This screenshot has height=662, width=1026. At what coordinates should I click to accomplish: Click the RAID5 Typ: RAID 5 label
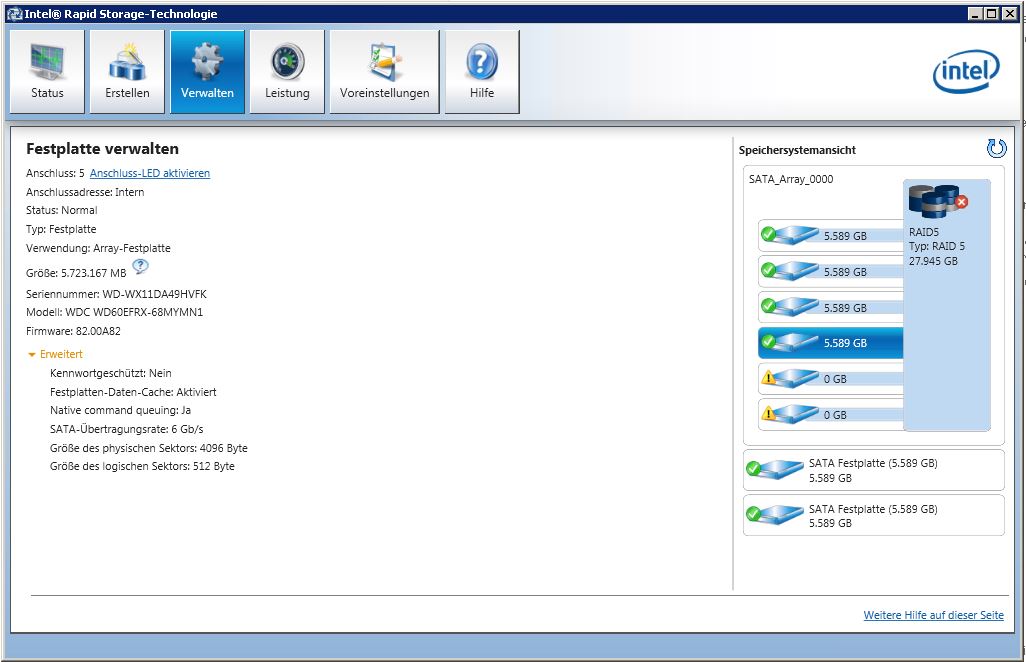(936, 239)
